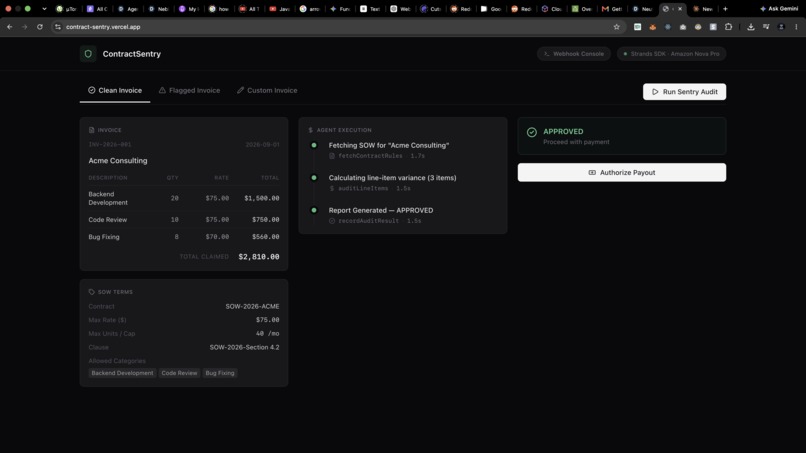The width and height of the screenshot is (806, 453).
Task: Click the Code Review category chip
Action: click(179, 373)
